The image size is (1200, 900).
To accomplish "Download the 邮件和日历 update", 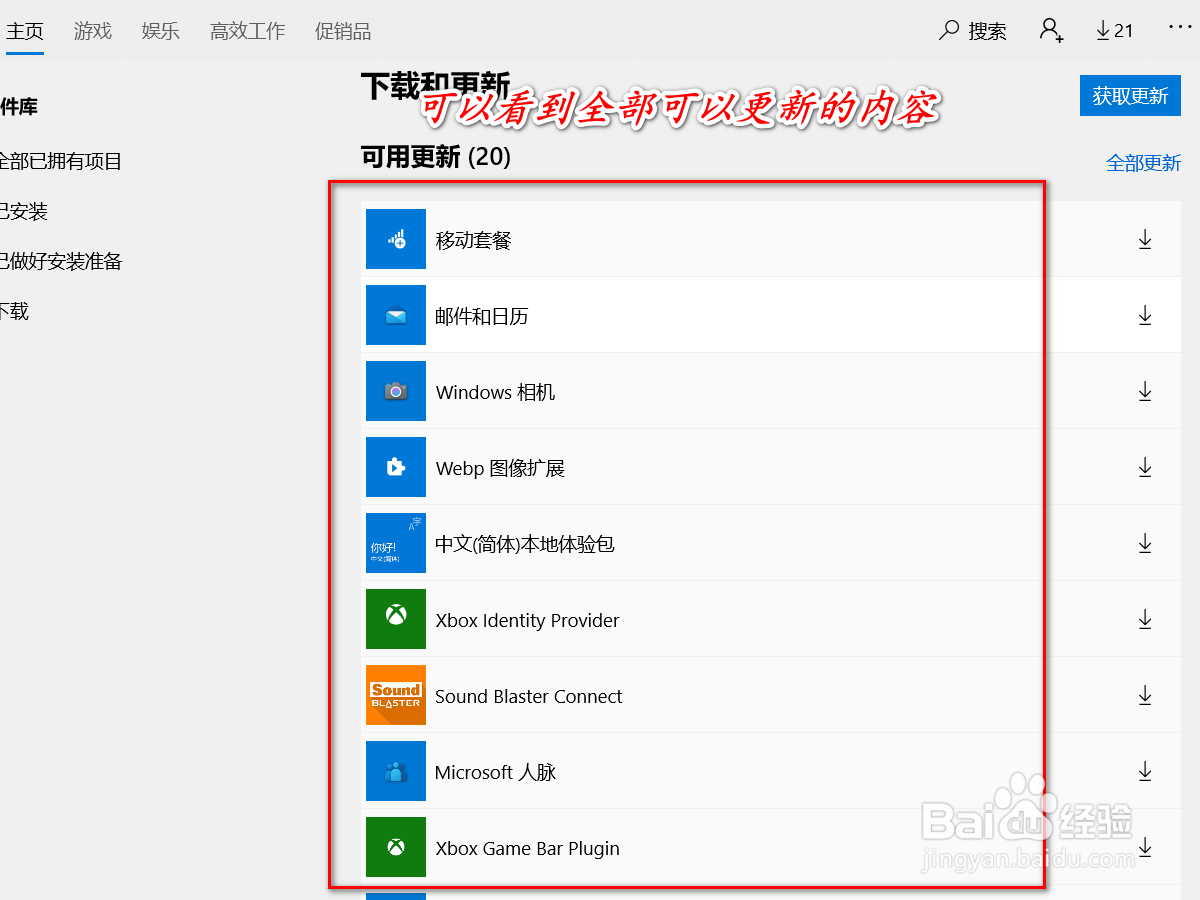I will [x=1144, y=315].
